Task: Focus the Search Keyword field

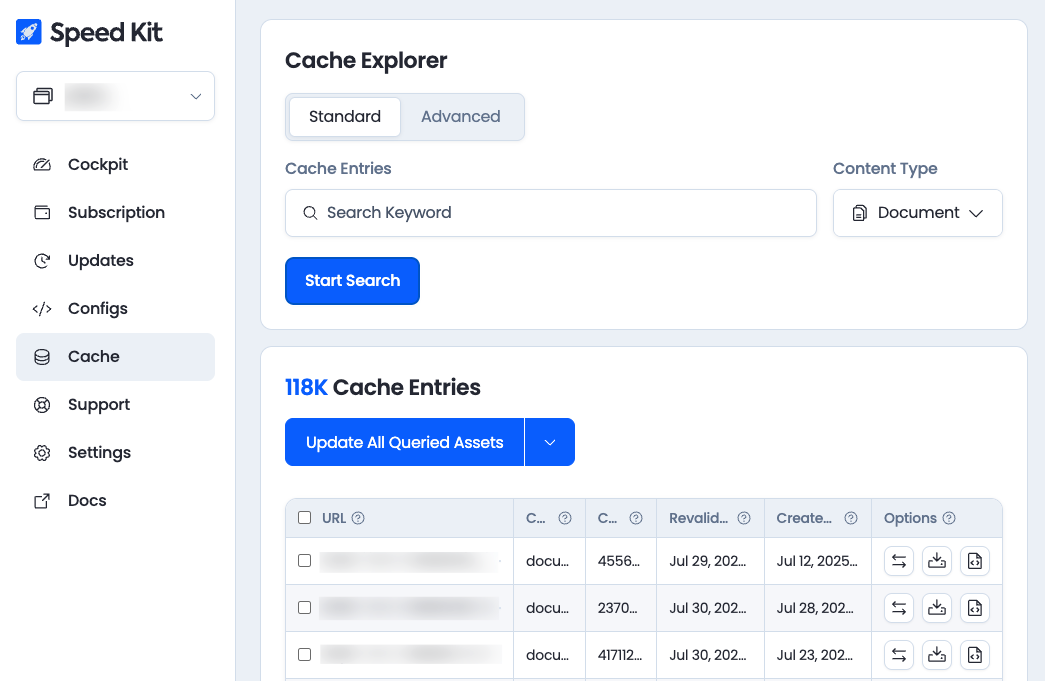Action: tap(550, 213)
